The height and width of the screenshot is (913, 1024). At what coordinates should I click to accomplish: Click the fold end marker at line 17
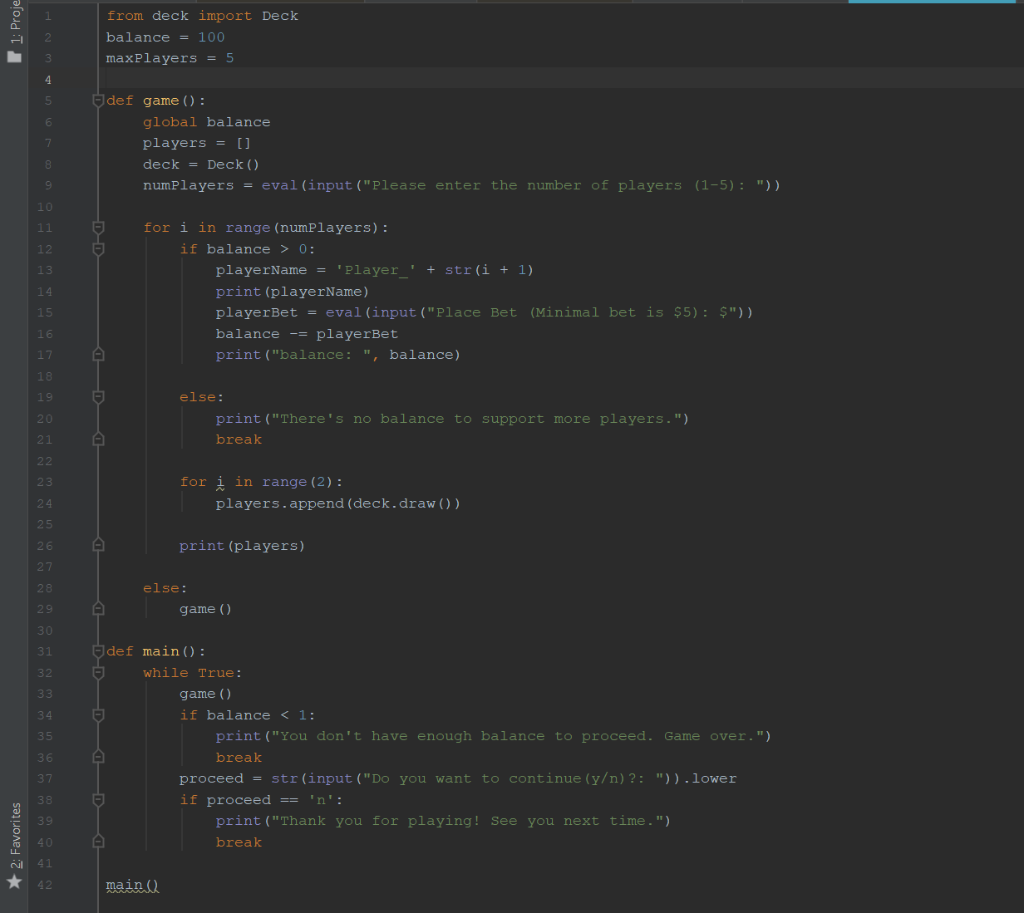(99, 355)
